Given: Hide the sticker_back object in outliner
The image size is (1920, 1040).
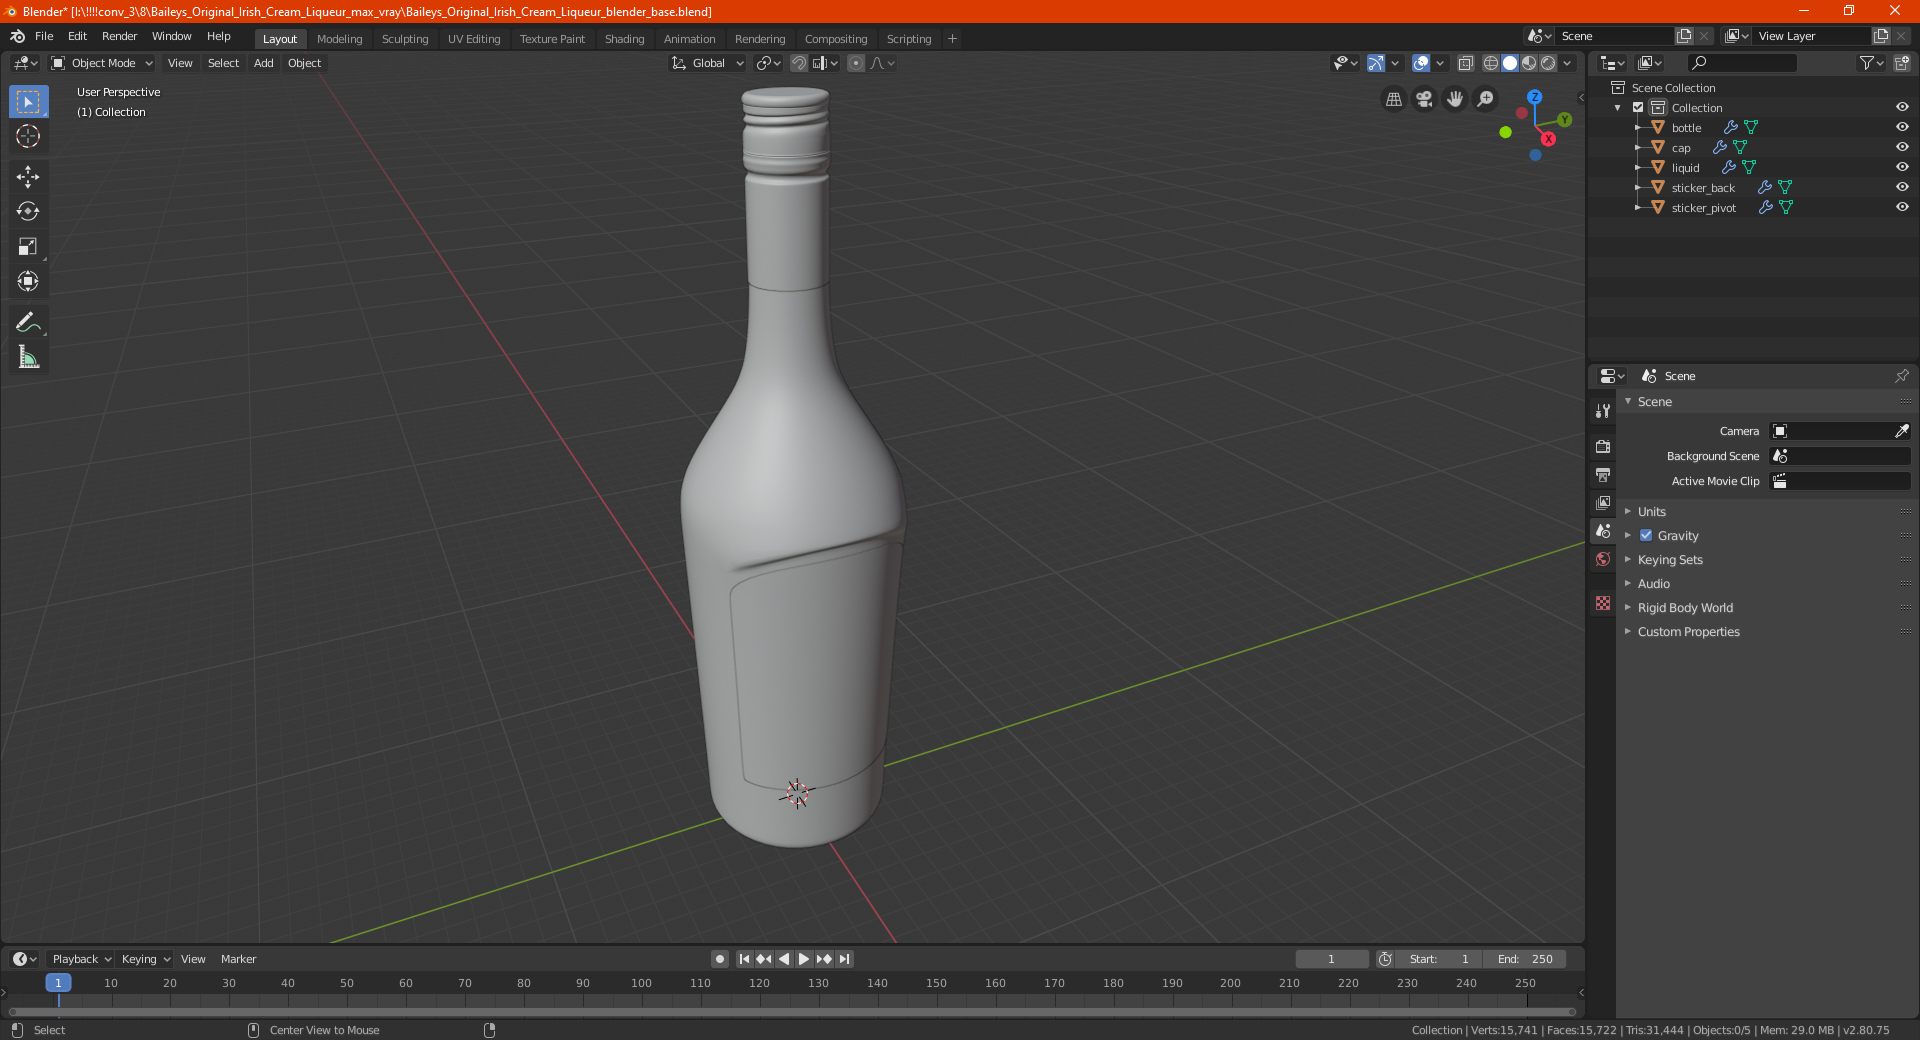Looking at the screenshot, I should [1902, 188].
